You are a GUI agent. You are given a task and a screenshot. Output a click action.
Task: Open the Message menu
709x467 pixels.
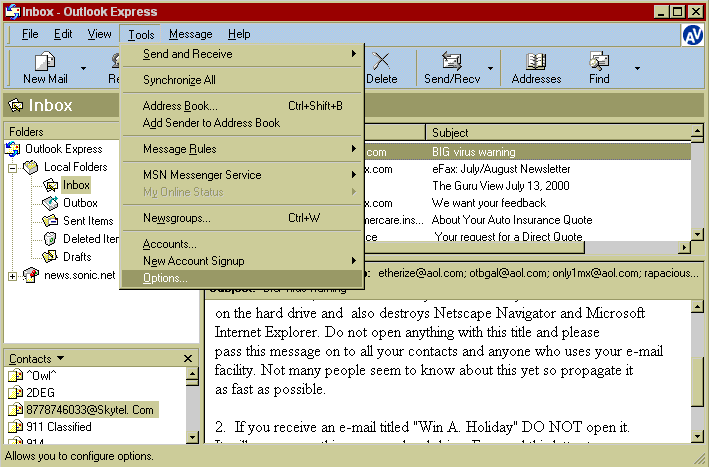coord(190,34)
